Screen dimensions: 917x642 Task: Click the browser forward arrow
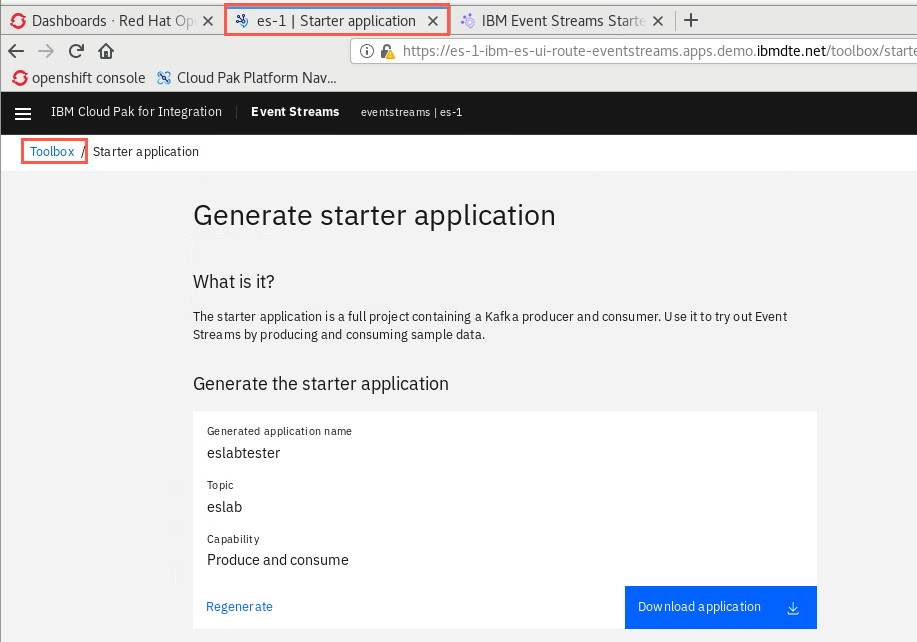click(46, 51)
